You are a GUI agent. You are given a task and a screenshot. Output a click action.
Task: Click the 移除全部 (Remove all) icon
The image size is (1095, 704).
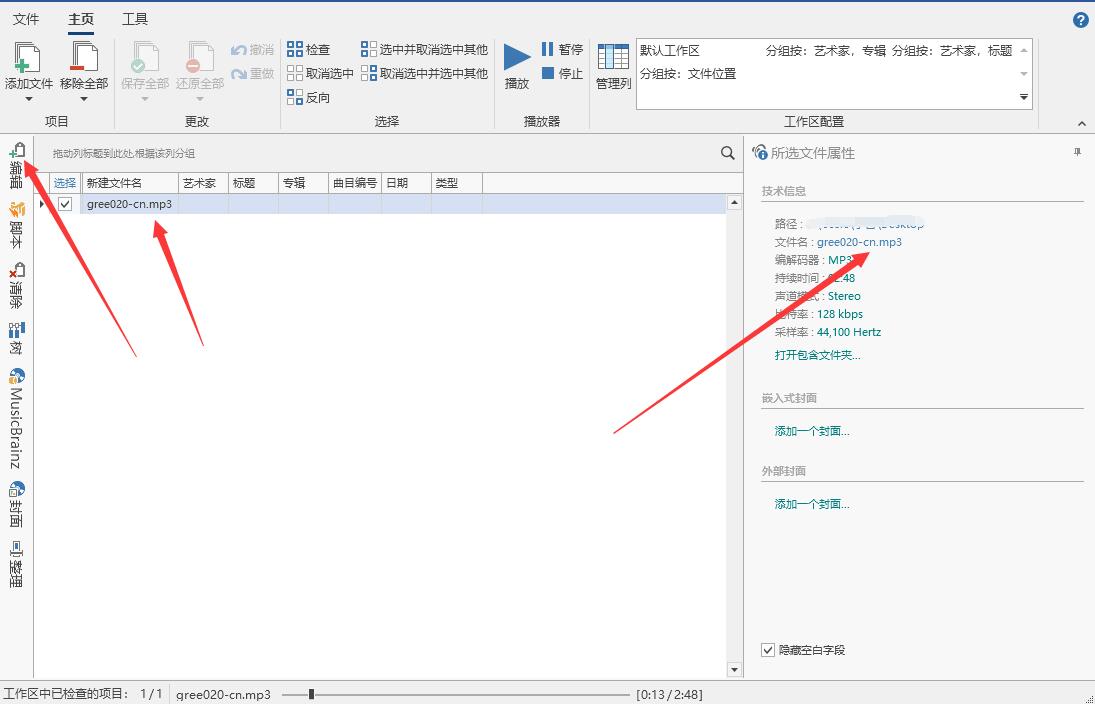point(84,57)
